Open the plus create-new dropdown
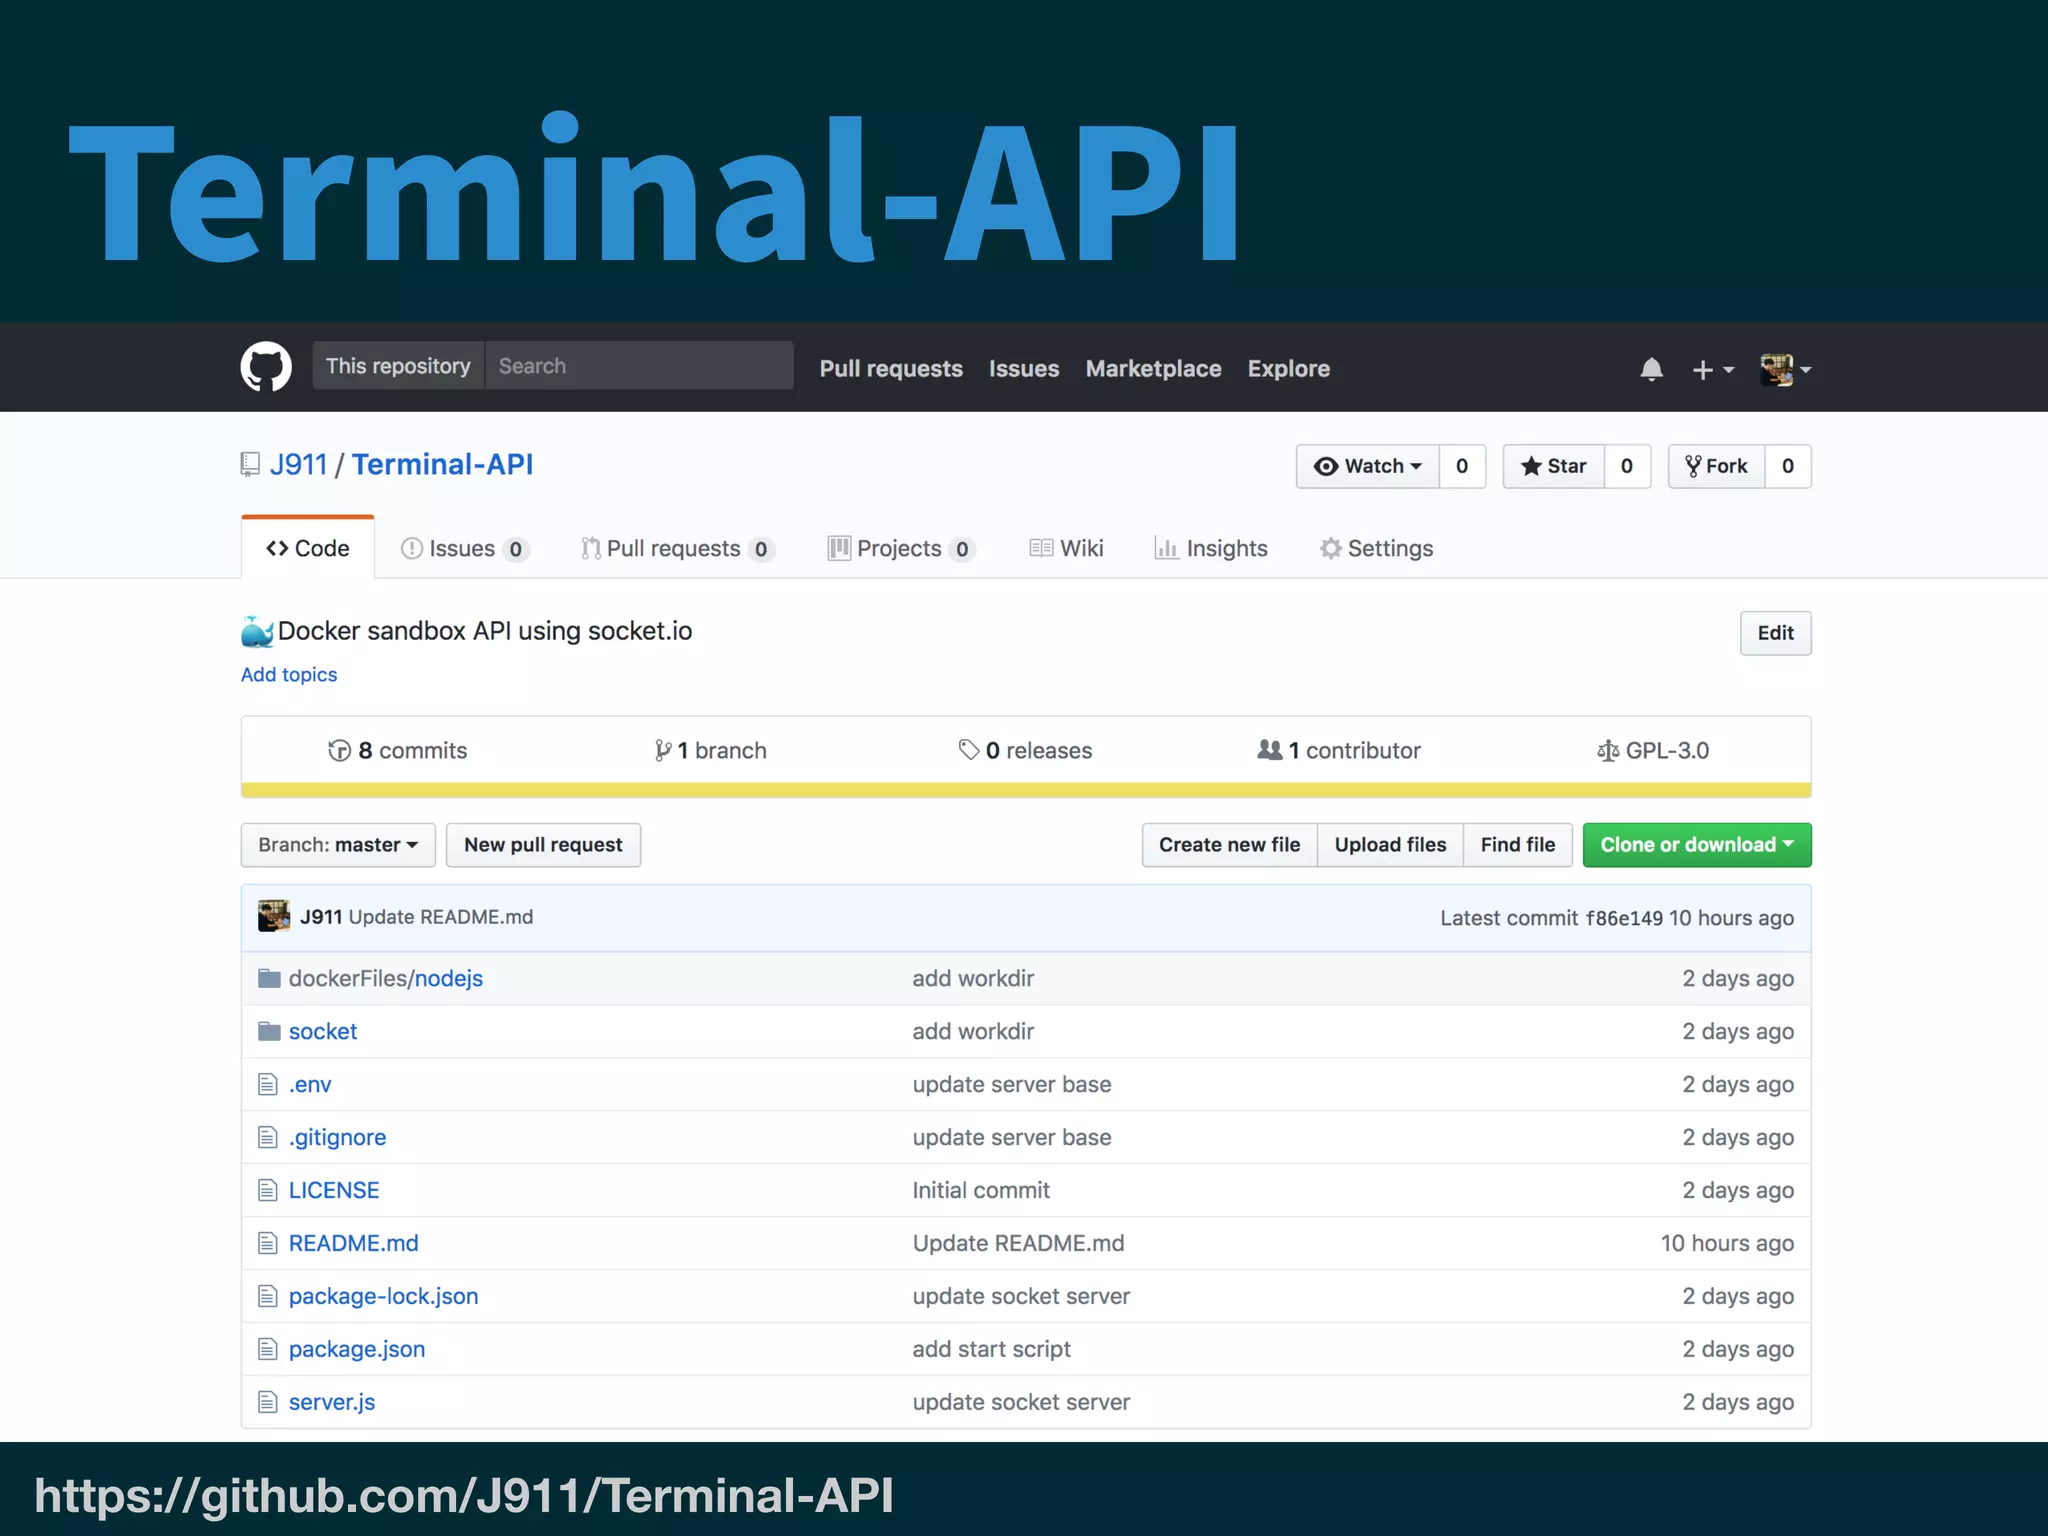The height and width of the screenshot is (1536, 2048). [1713, 370]
